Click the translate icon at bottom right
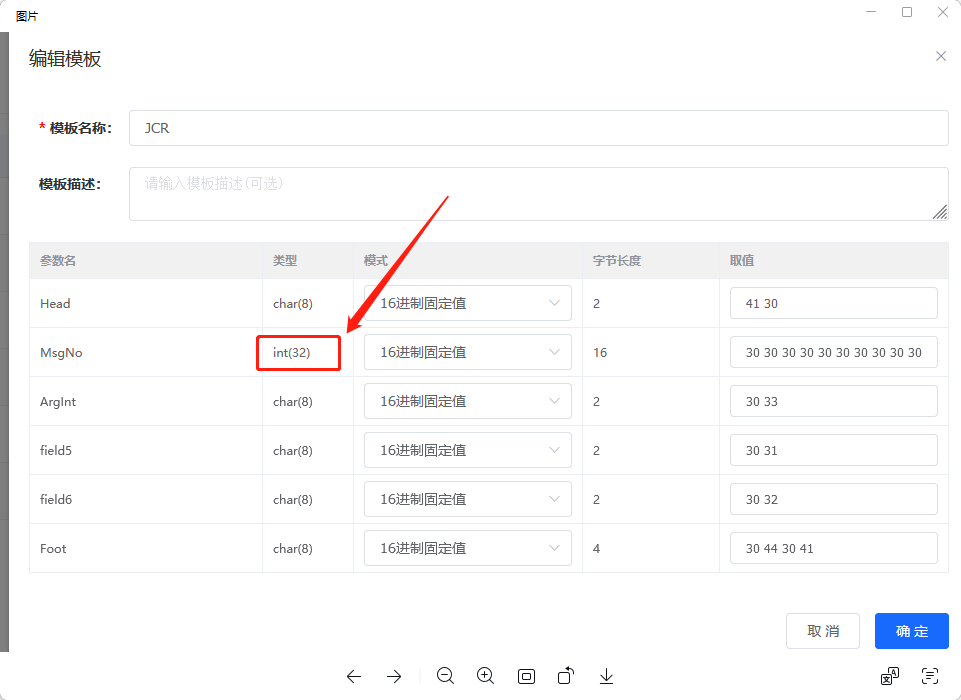 tap(890, 677)
